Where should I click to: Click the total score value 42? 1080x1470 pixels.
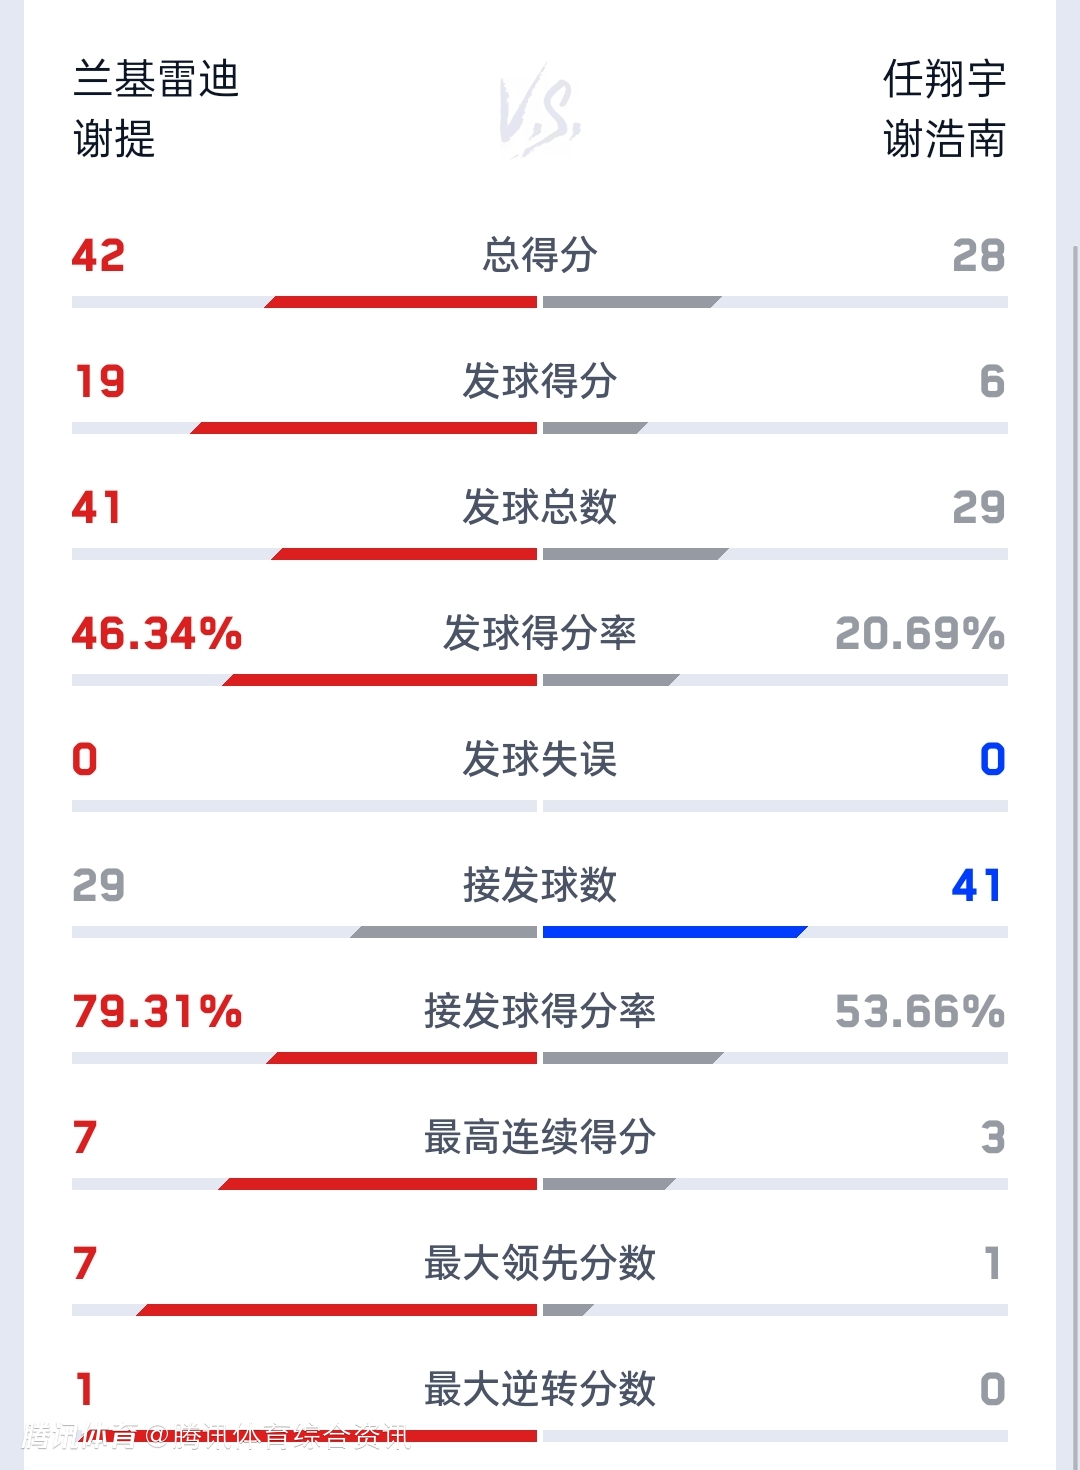(x=98, y=255)
